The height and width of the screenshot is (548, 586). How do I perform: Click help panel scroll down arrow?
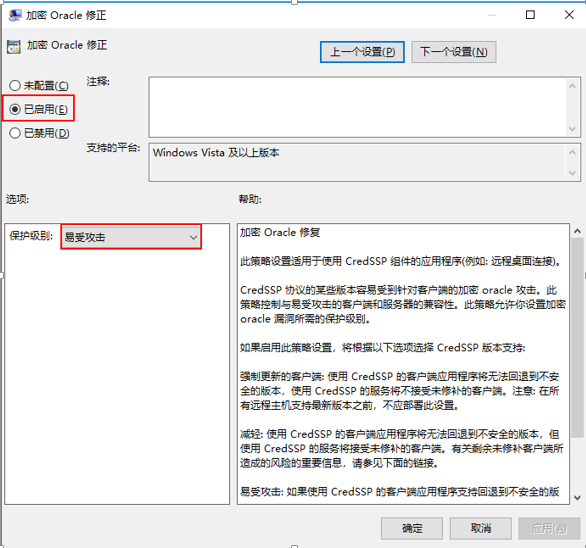[577, 498]
